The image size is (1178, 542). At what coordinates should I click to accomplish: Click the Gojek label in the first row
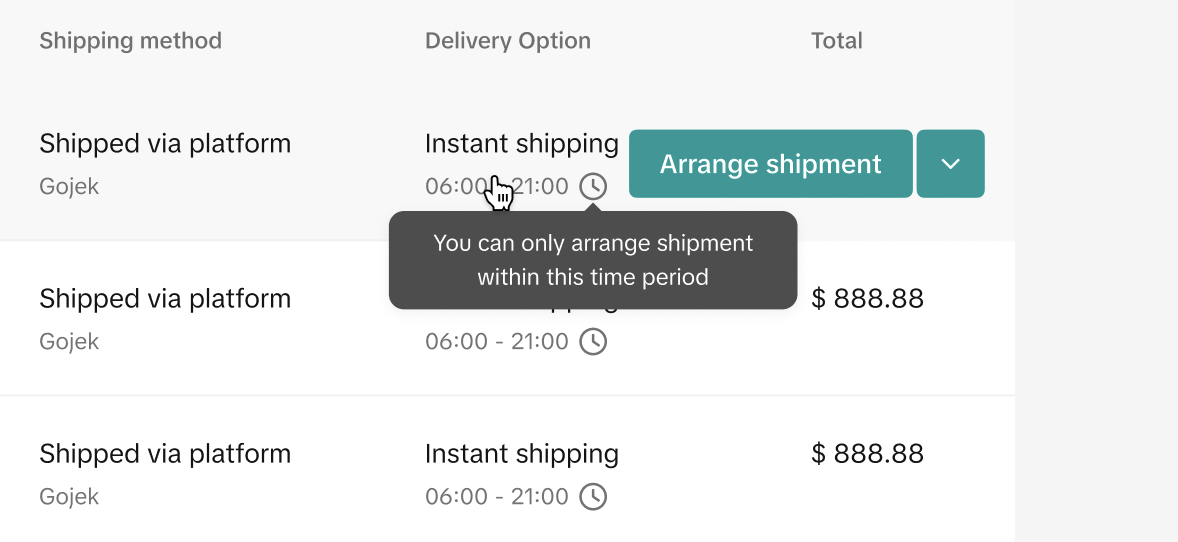[x=69, y=187]
